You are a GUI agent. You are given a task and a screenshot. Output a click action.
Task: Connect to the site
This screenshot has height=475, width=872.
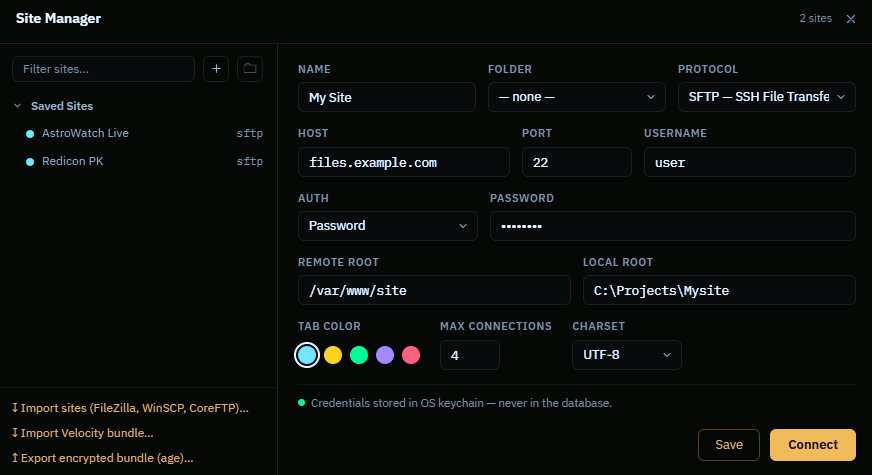(812, 444)
